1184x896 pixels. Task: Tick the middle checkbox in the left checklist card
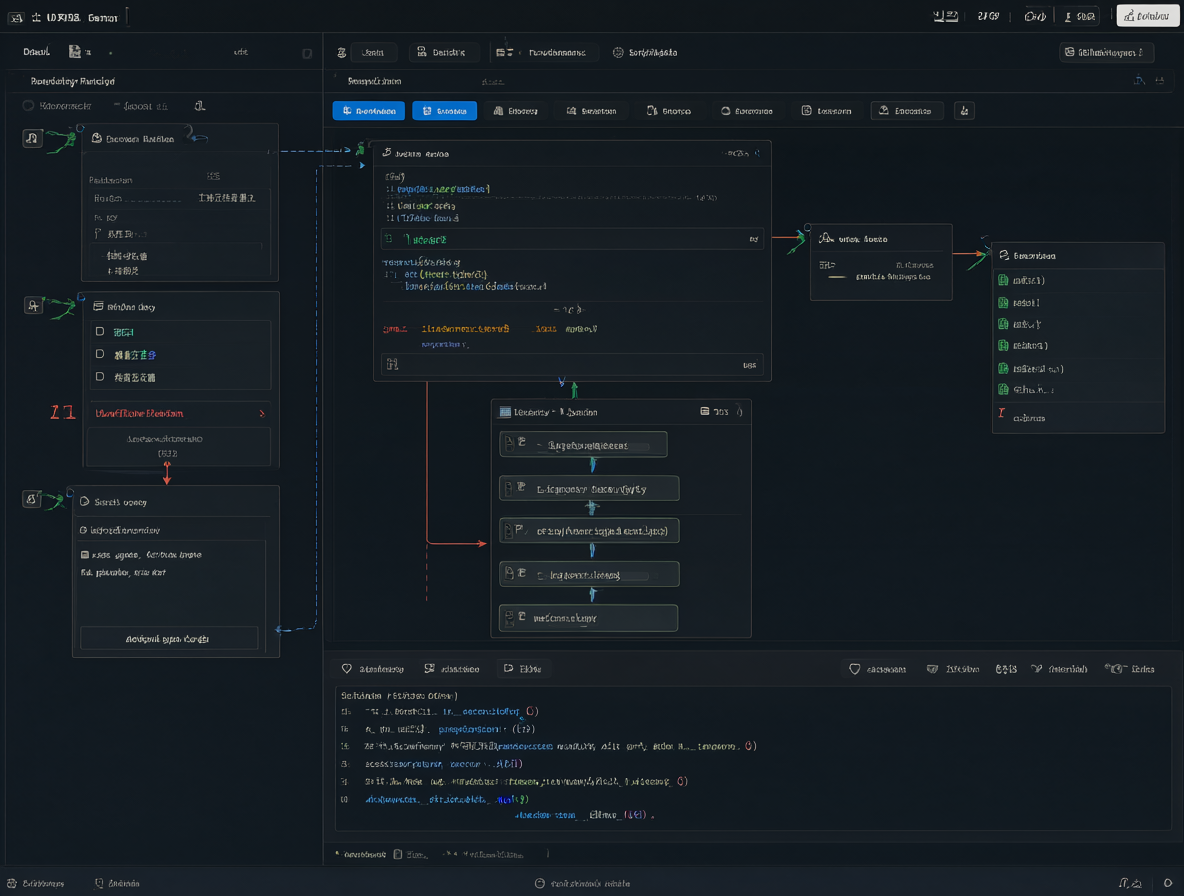pos(100,354)
